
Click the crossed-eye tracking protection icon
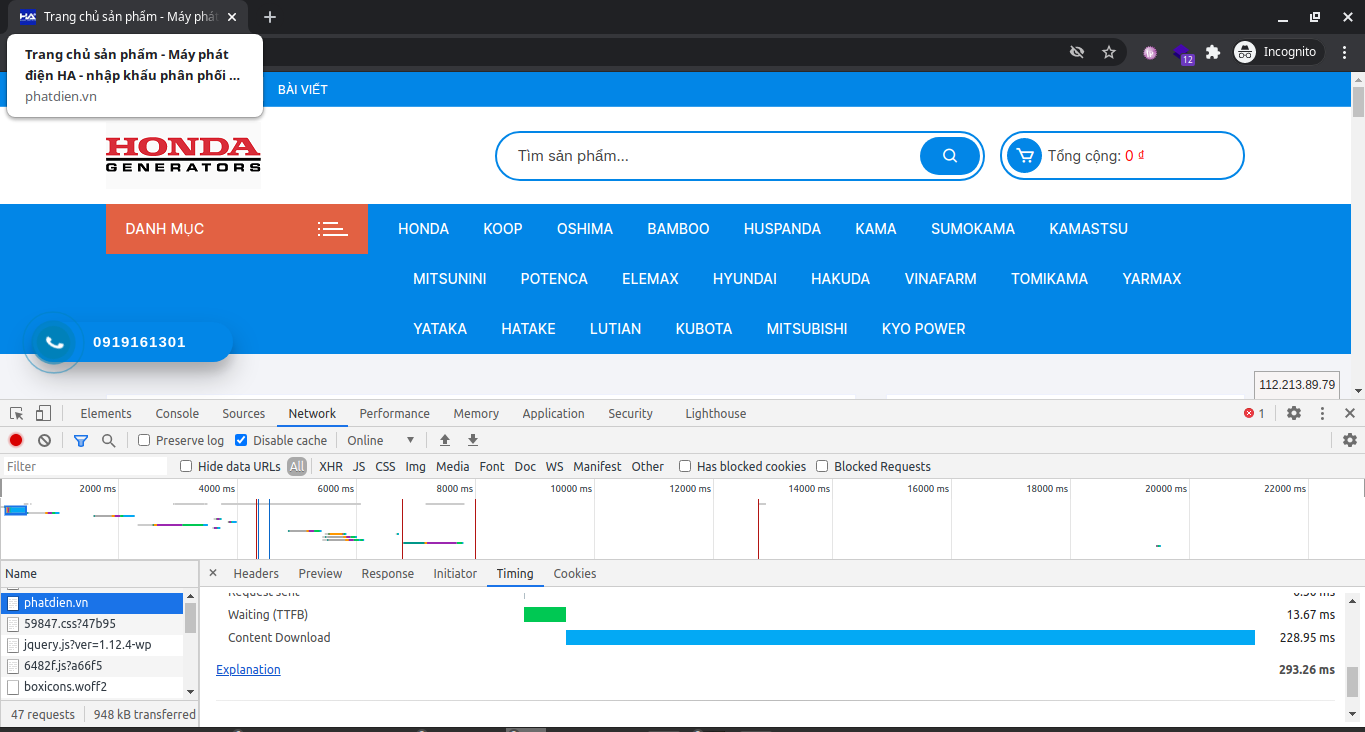tap(1077, 52)
